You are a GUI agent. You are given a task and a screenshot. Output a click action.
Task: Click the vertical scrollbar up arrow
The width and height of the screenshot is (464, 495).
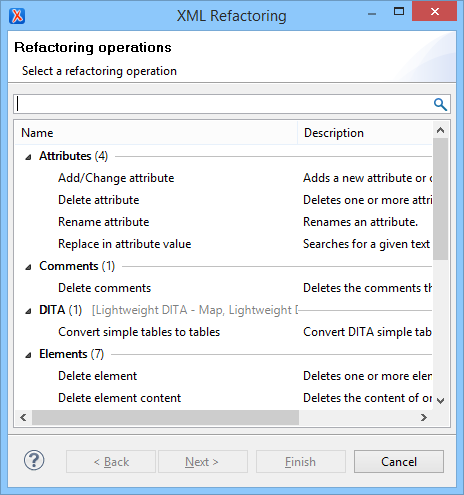[440, 130]
